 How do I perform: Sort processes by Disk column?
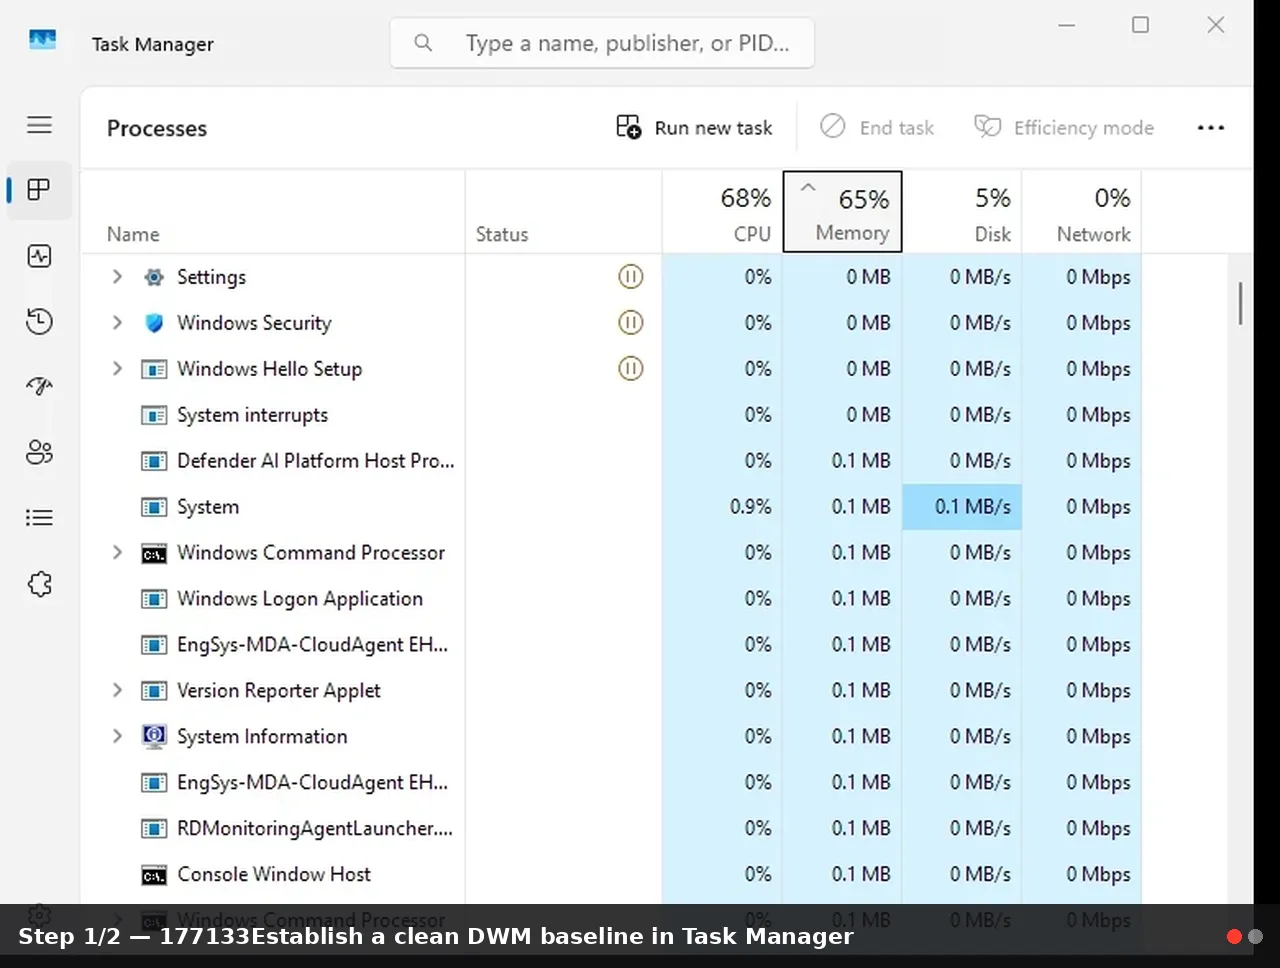[x=962, y=211]
